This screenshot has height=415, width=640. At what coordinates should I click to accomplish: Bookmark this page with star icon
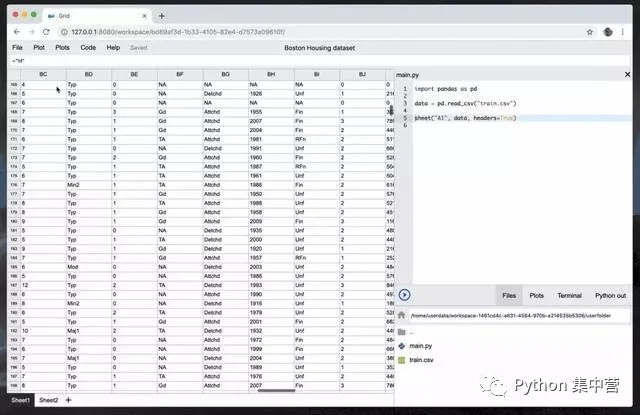pyautogui.click(x=589, y=32)
